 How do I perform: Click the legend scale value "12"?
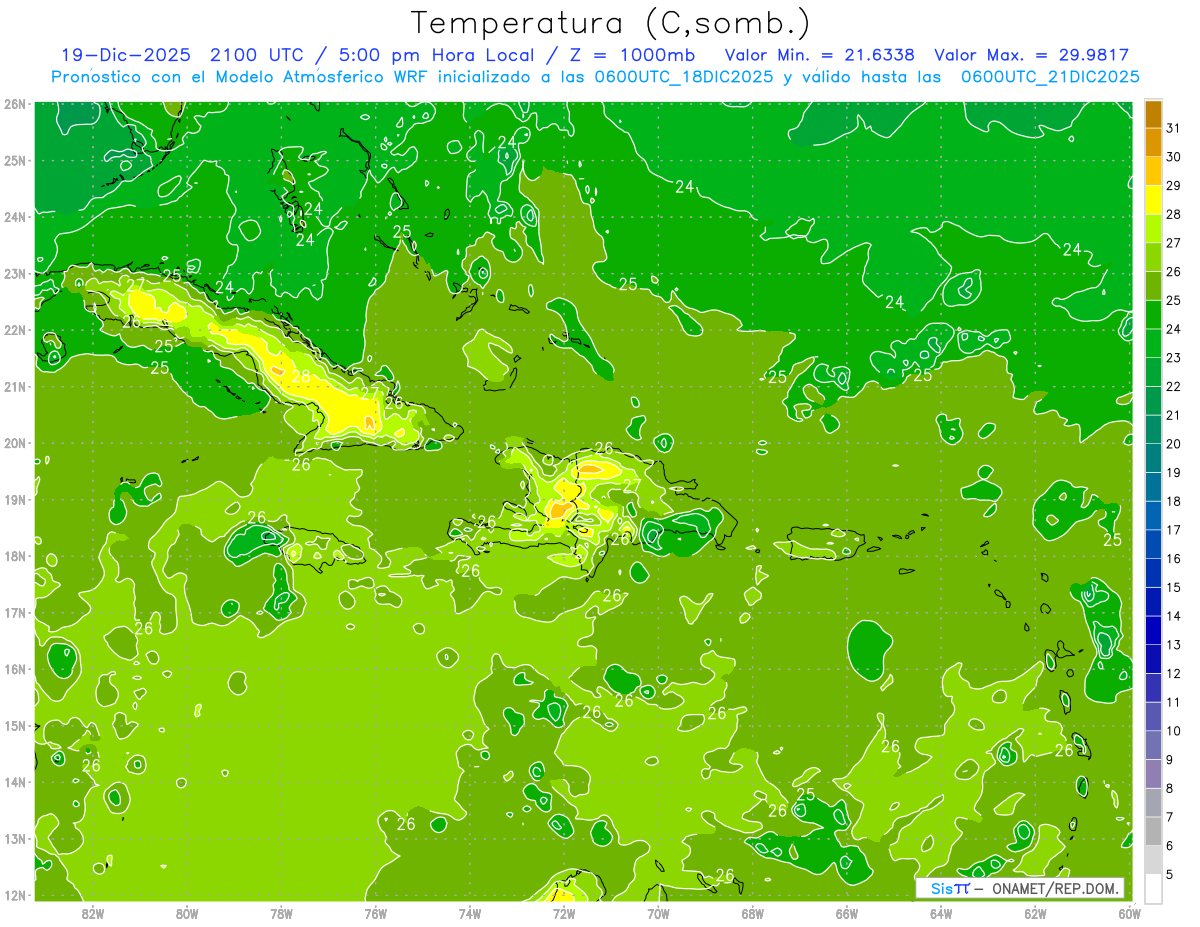[x=1174, y=674]
